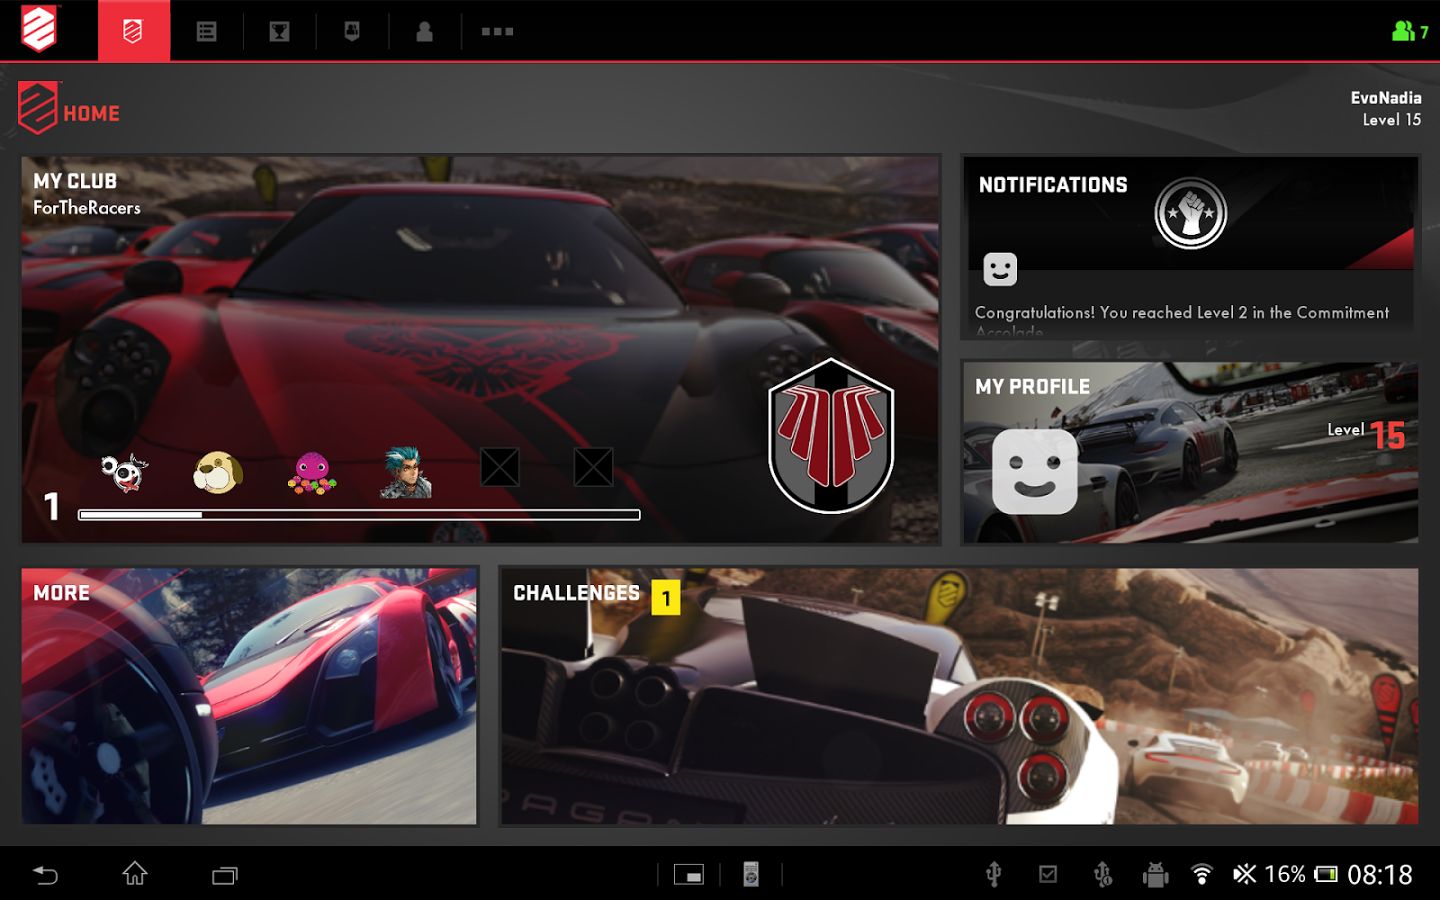Click the Driveclub logo at top left

(40, 29)
